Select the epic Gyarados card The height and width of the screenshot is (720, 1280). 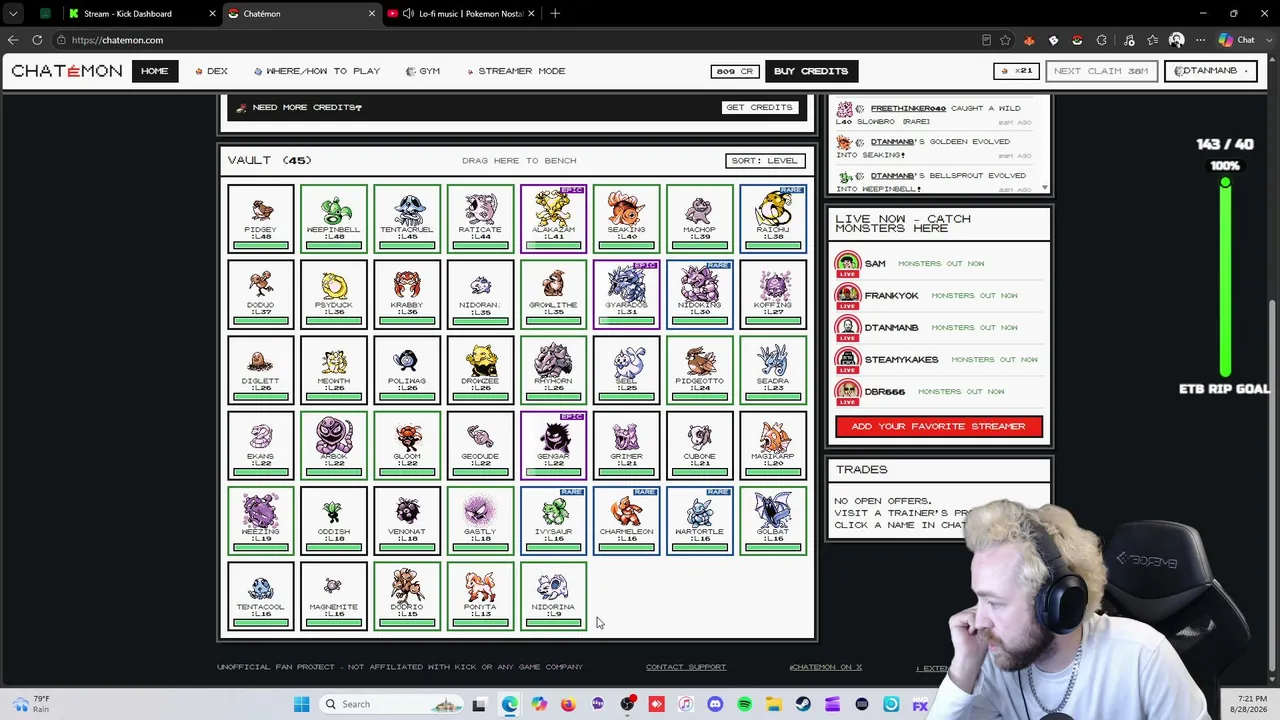tap(626, 294)
